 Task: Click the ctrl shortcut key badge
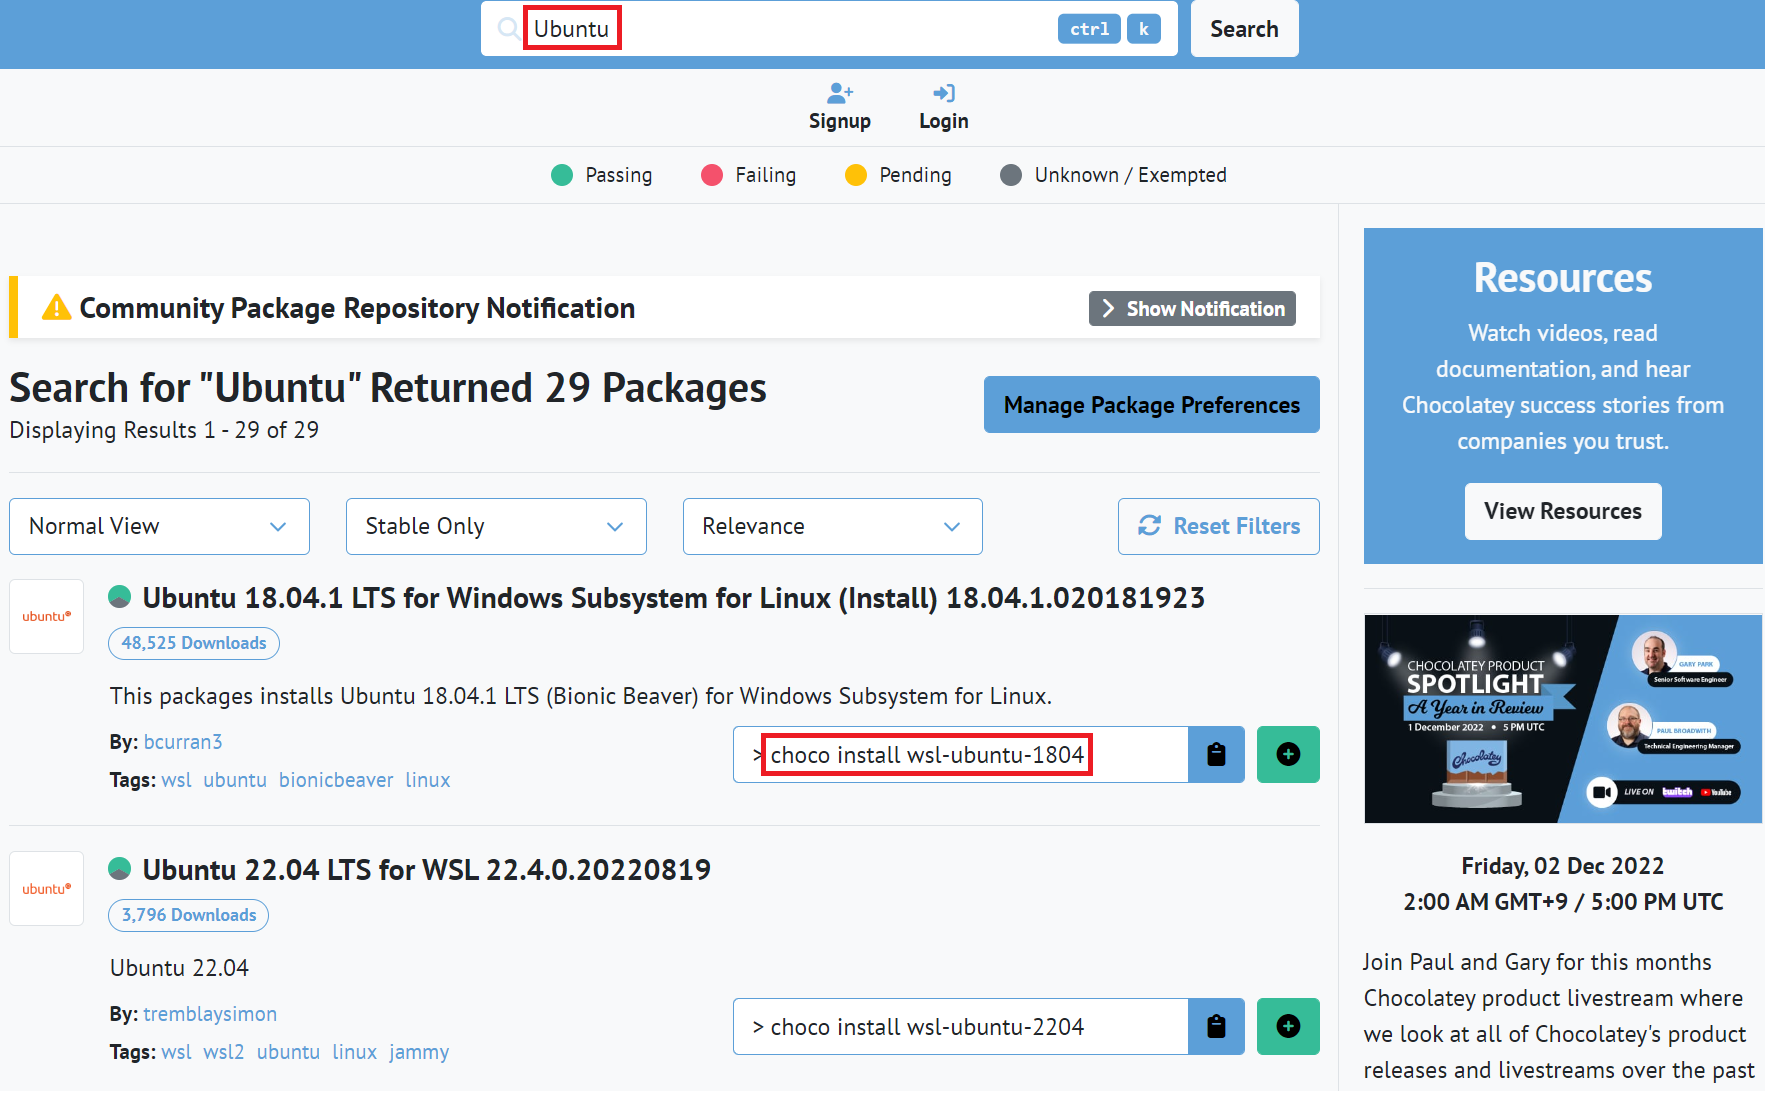tap(1089, 29)
